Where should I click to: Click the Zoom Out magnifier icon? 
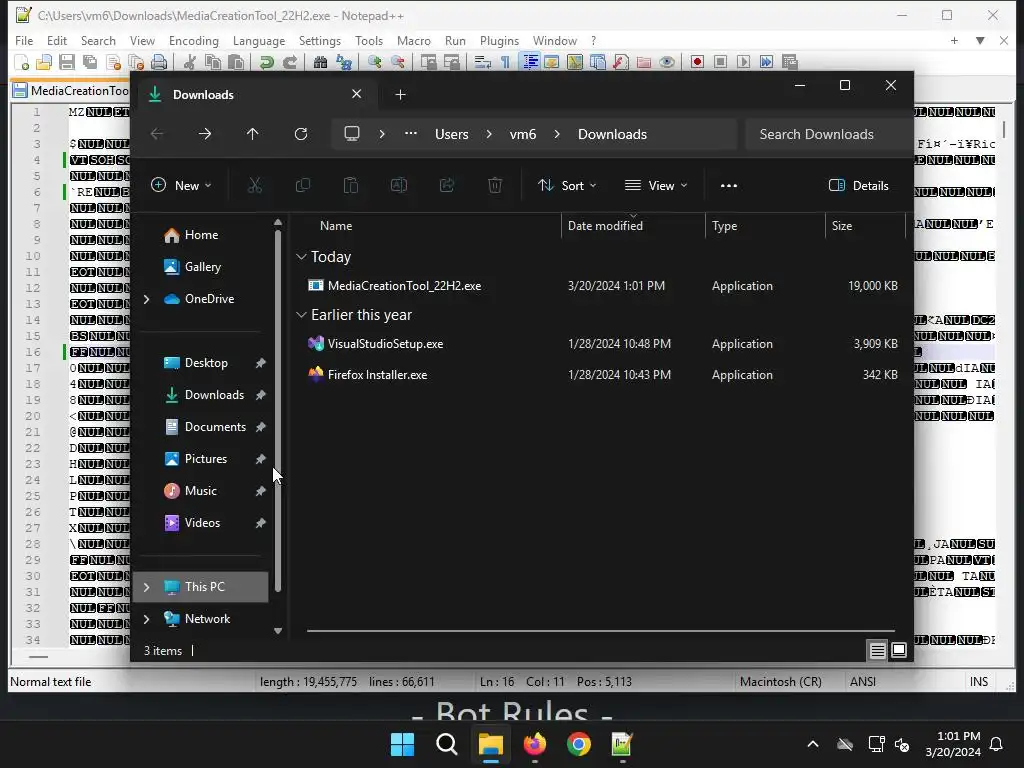pyautogui.click(x=397, y=62)
